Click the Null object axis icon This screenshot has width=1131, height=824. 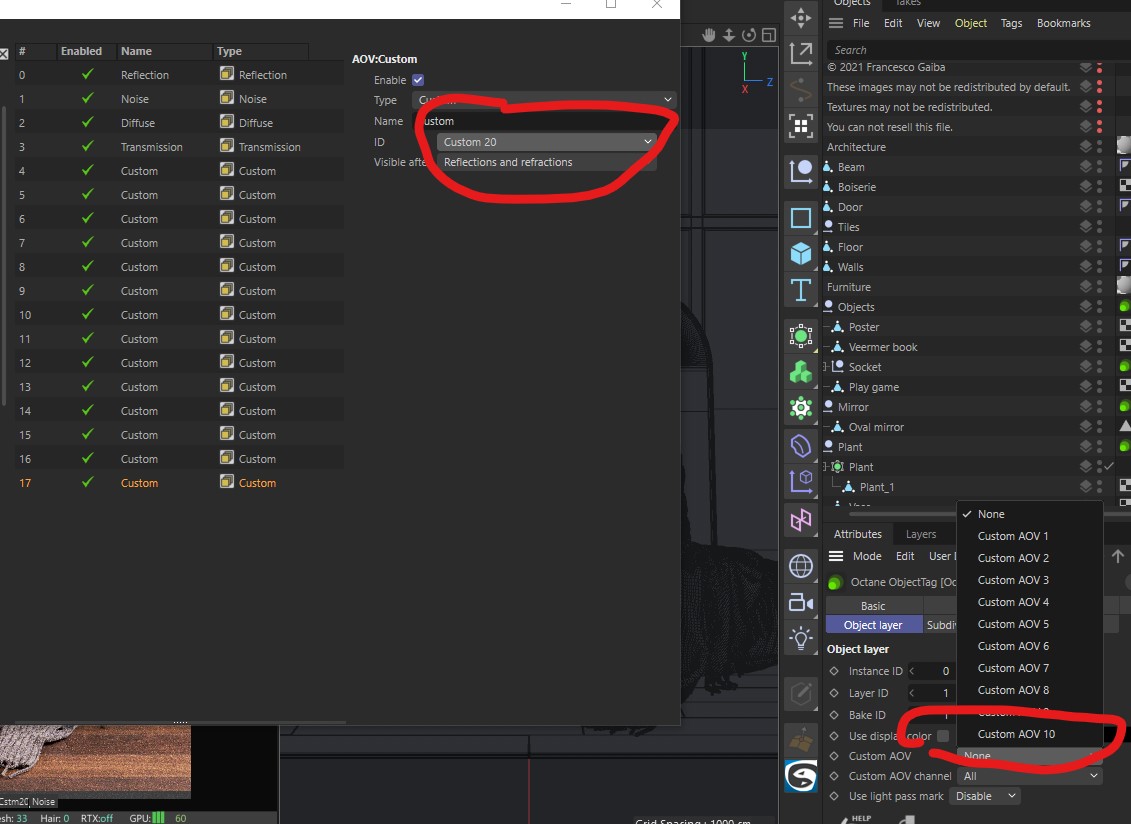(x=801, y=171)
